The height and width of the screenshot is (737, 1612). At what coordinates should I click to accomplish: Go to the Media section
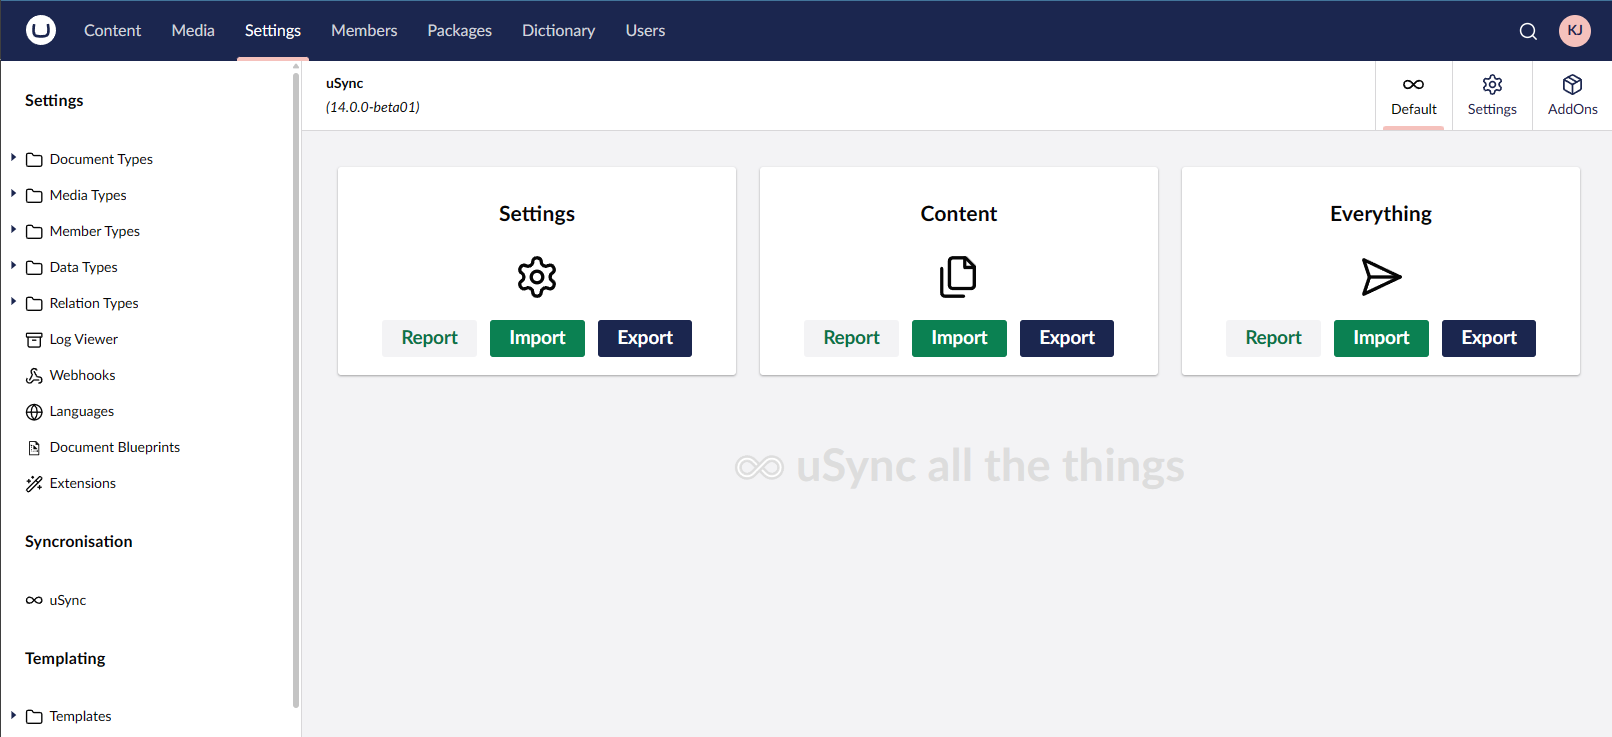pos(193,30)
